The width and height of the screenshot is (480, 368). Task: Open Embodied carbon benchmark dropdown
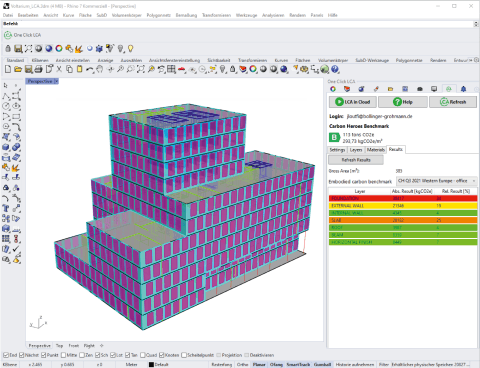tap(437, 181)
